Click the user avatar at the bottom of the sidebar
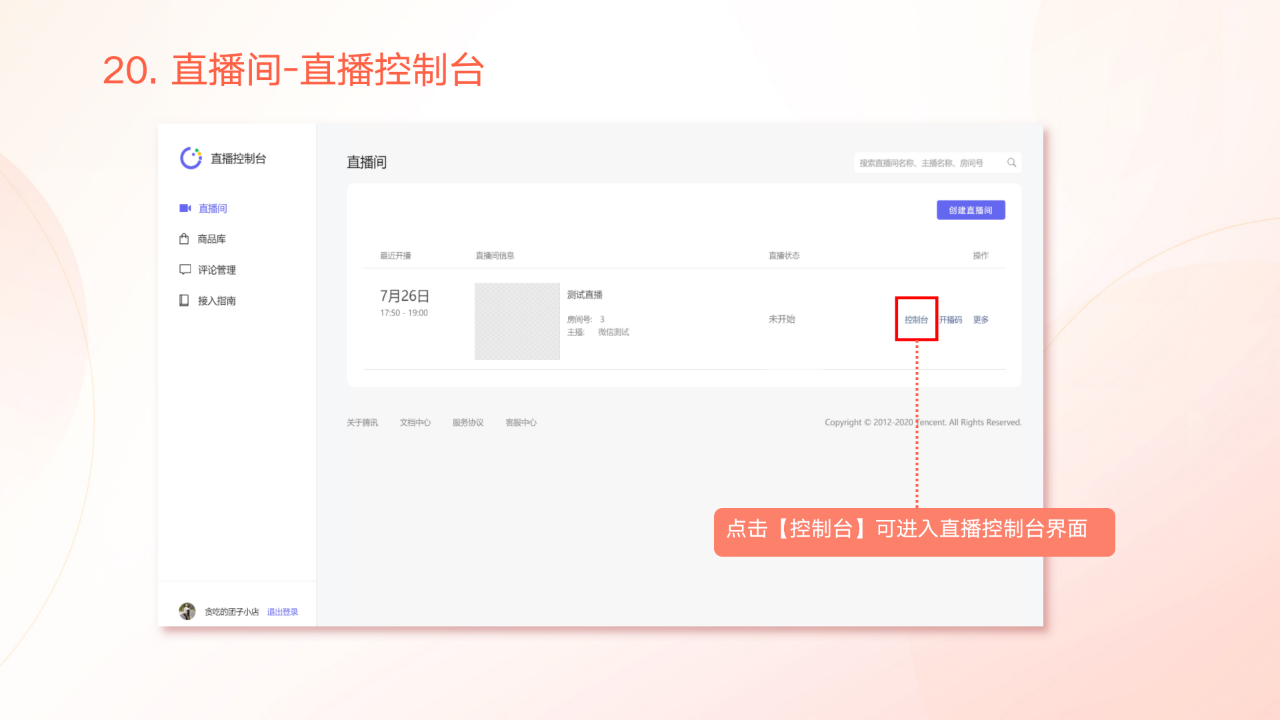 coord(187,611)
